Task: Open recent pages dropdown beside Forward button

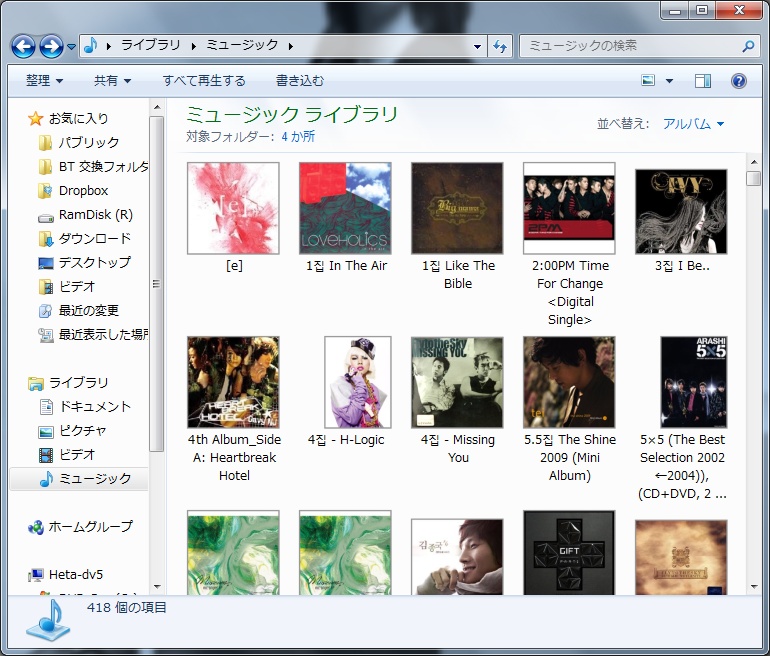Action: point(72,47)
